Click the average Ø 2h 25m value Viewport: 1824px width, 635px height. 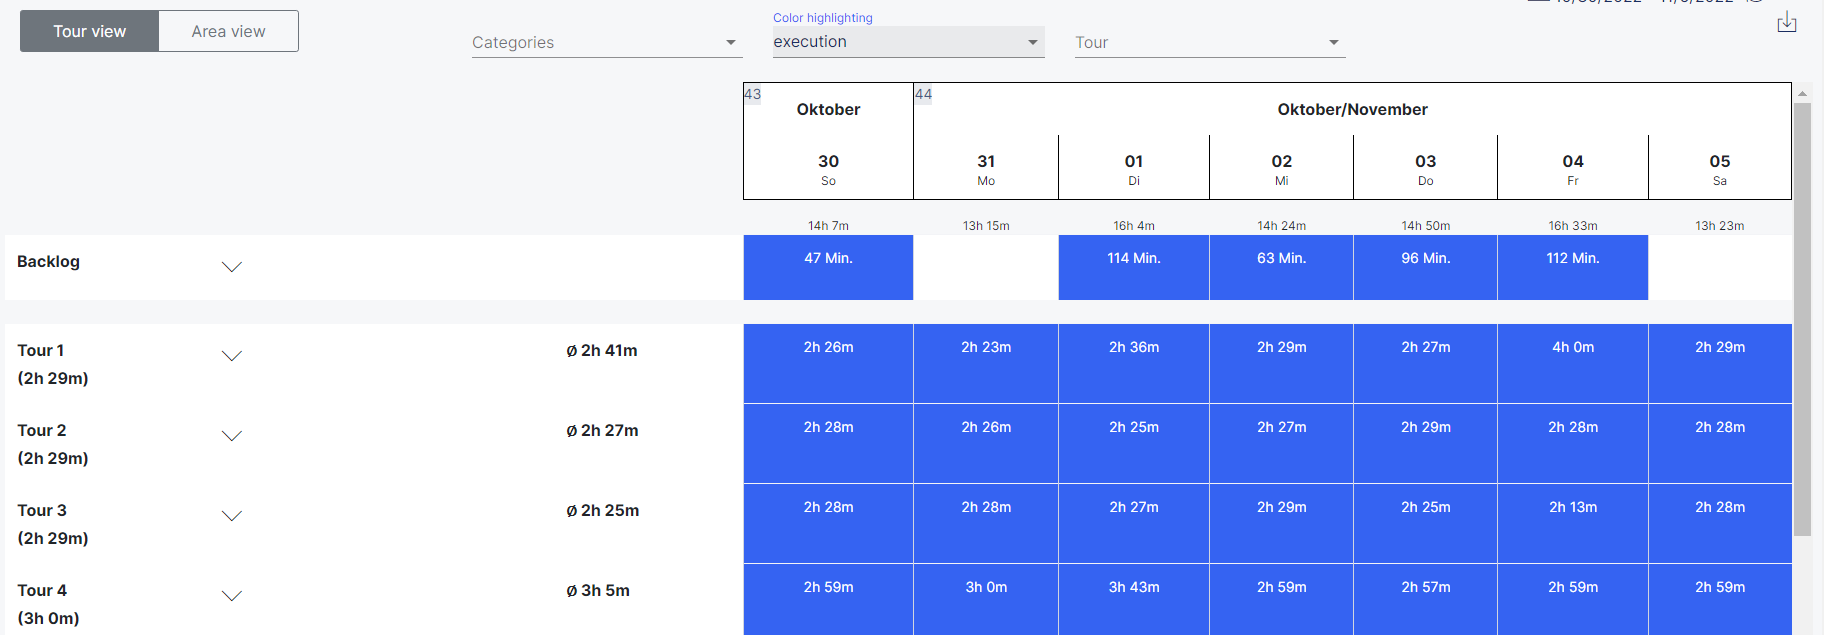point(602,510)
